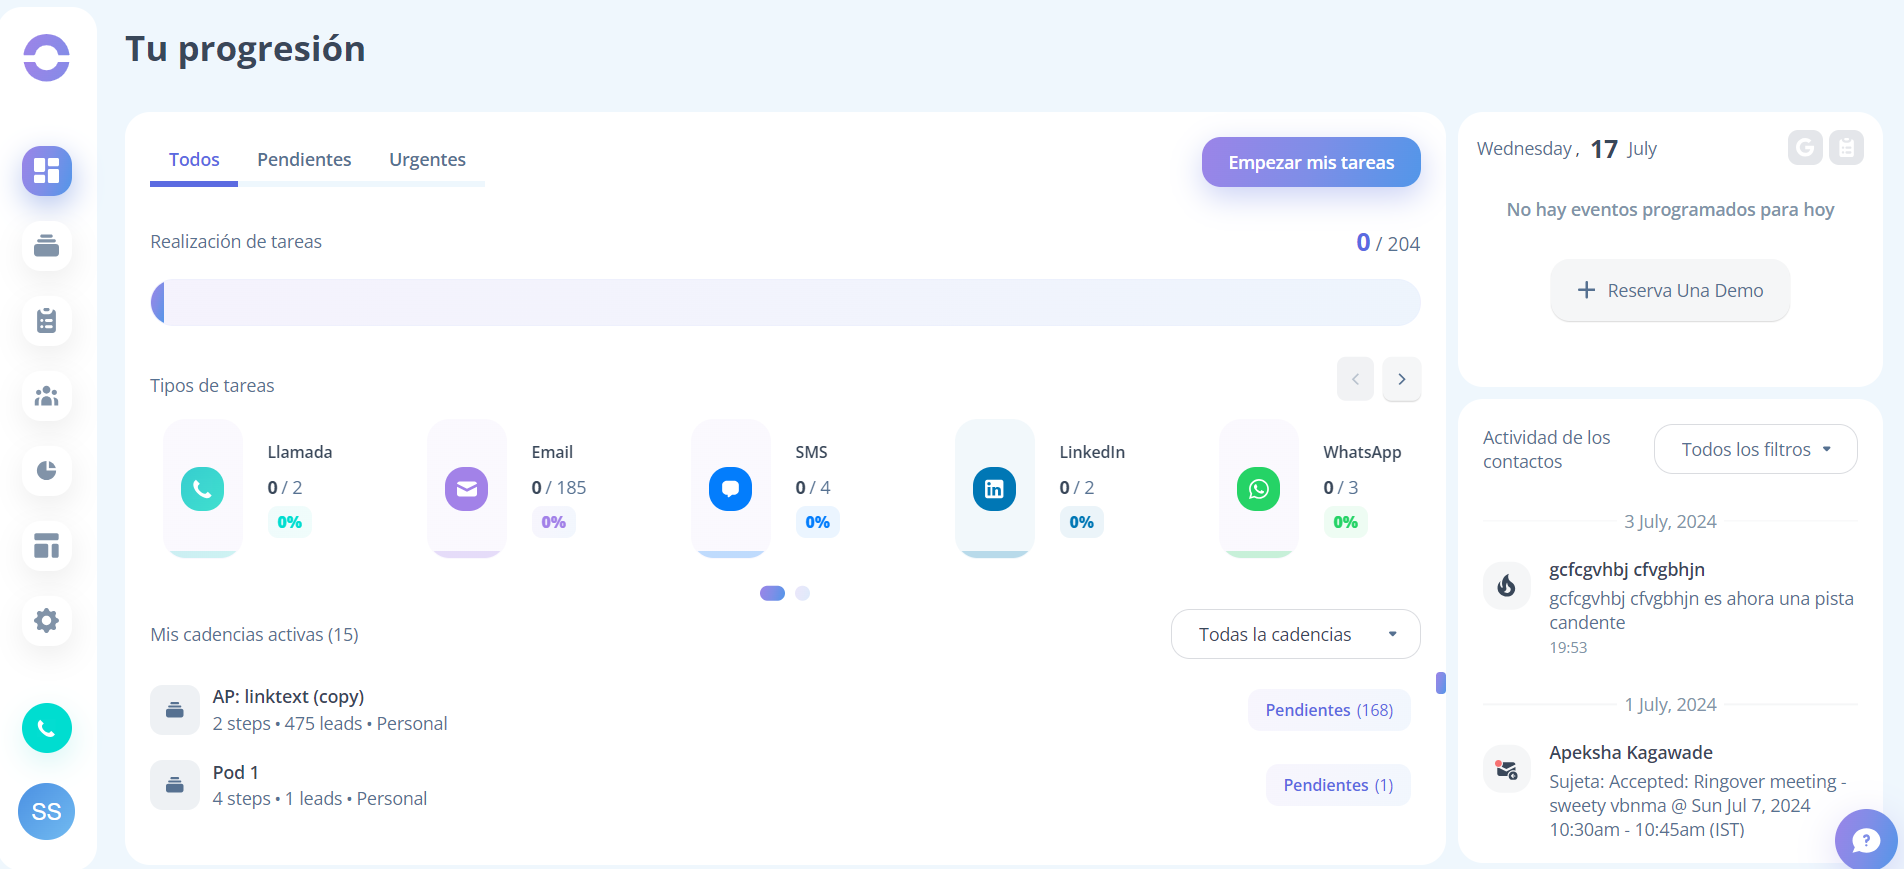Screen dimensions: 1904x869
Task: Click the Apeksha Kagawade contact name
Action: (x=1631, y=753)
